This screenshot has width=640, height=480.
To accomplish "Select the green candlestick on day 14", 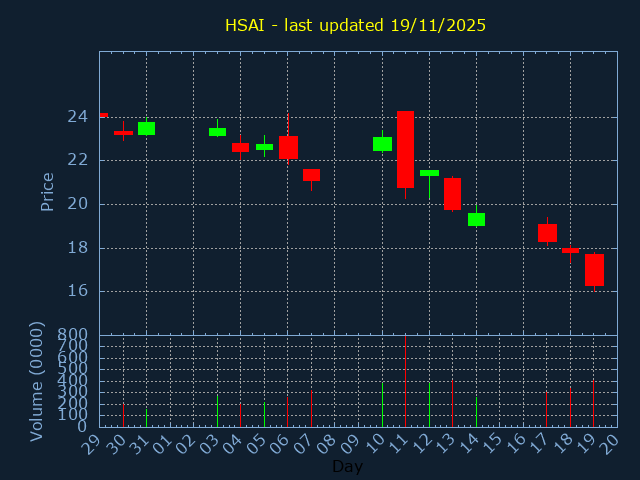I will coord(476,219).
